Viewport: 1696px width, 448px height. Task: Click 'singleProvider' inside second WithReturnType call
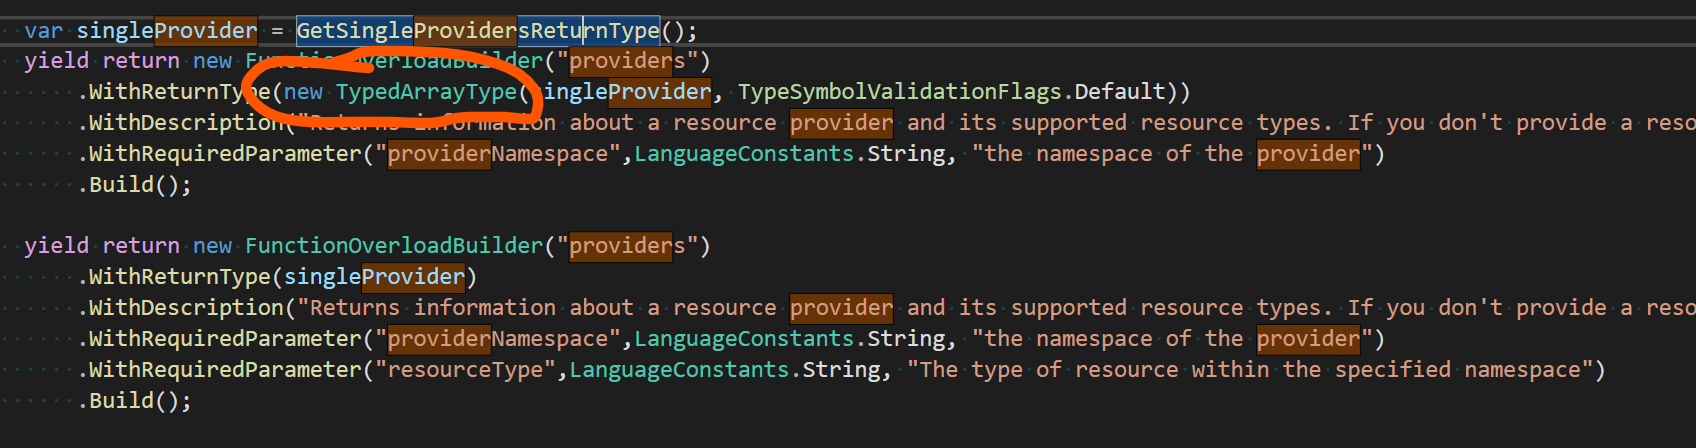coord(374,277)
